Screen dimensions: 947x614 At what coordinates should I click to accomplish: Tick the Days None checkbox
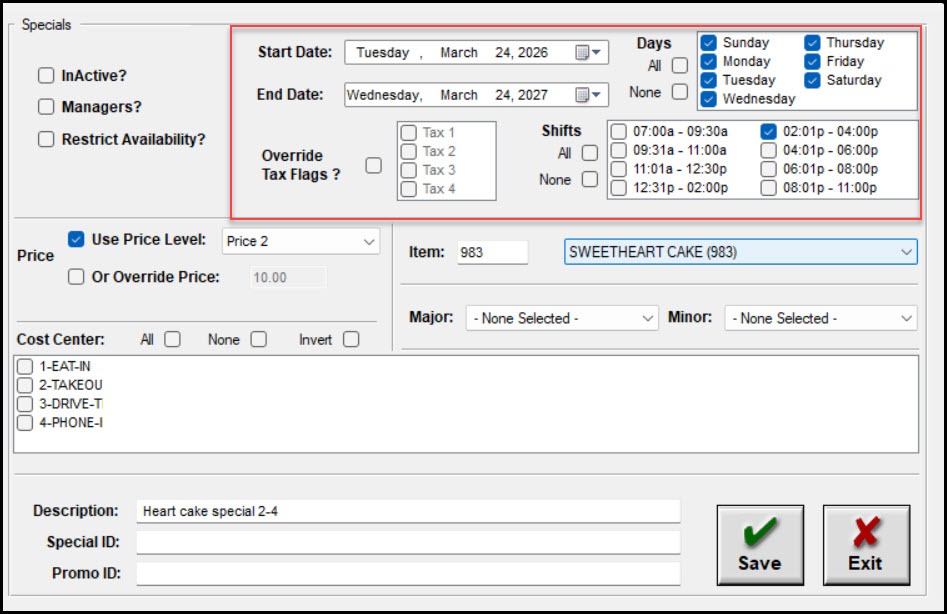click(x=680, y=92)
